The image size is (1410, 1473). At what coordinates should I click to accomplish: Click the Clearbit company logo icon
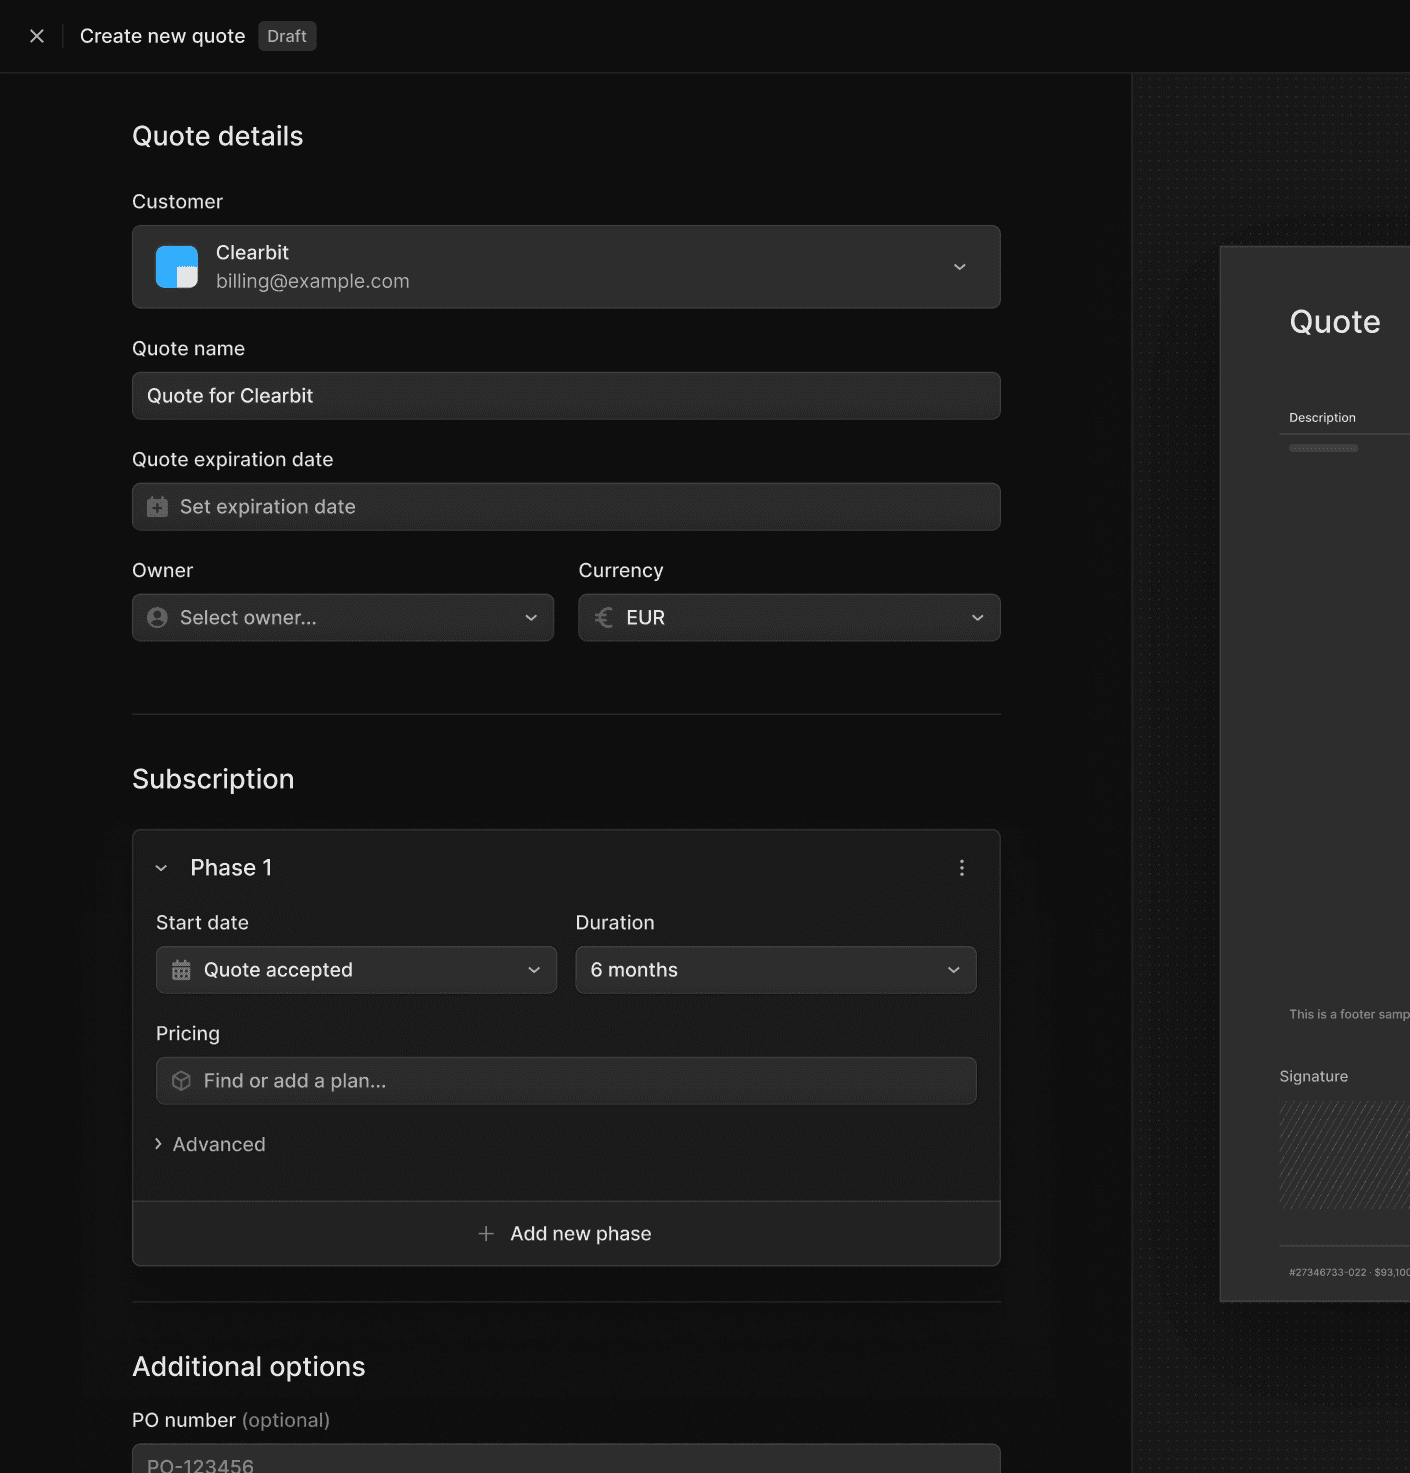click(177, 267)
